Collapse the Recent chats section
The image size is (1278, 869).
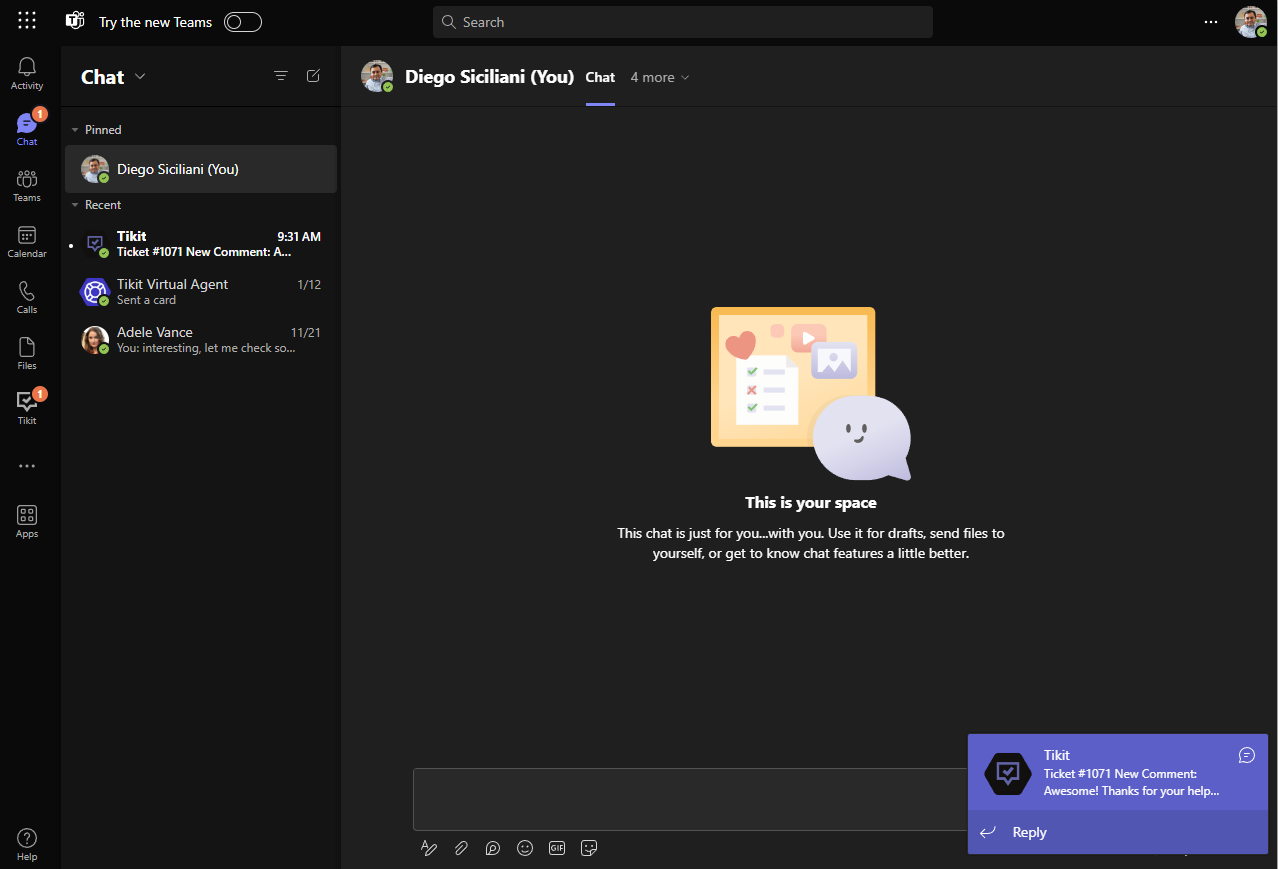tap(75, 205)
